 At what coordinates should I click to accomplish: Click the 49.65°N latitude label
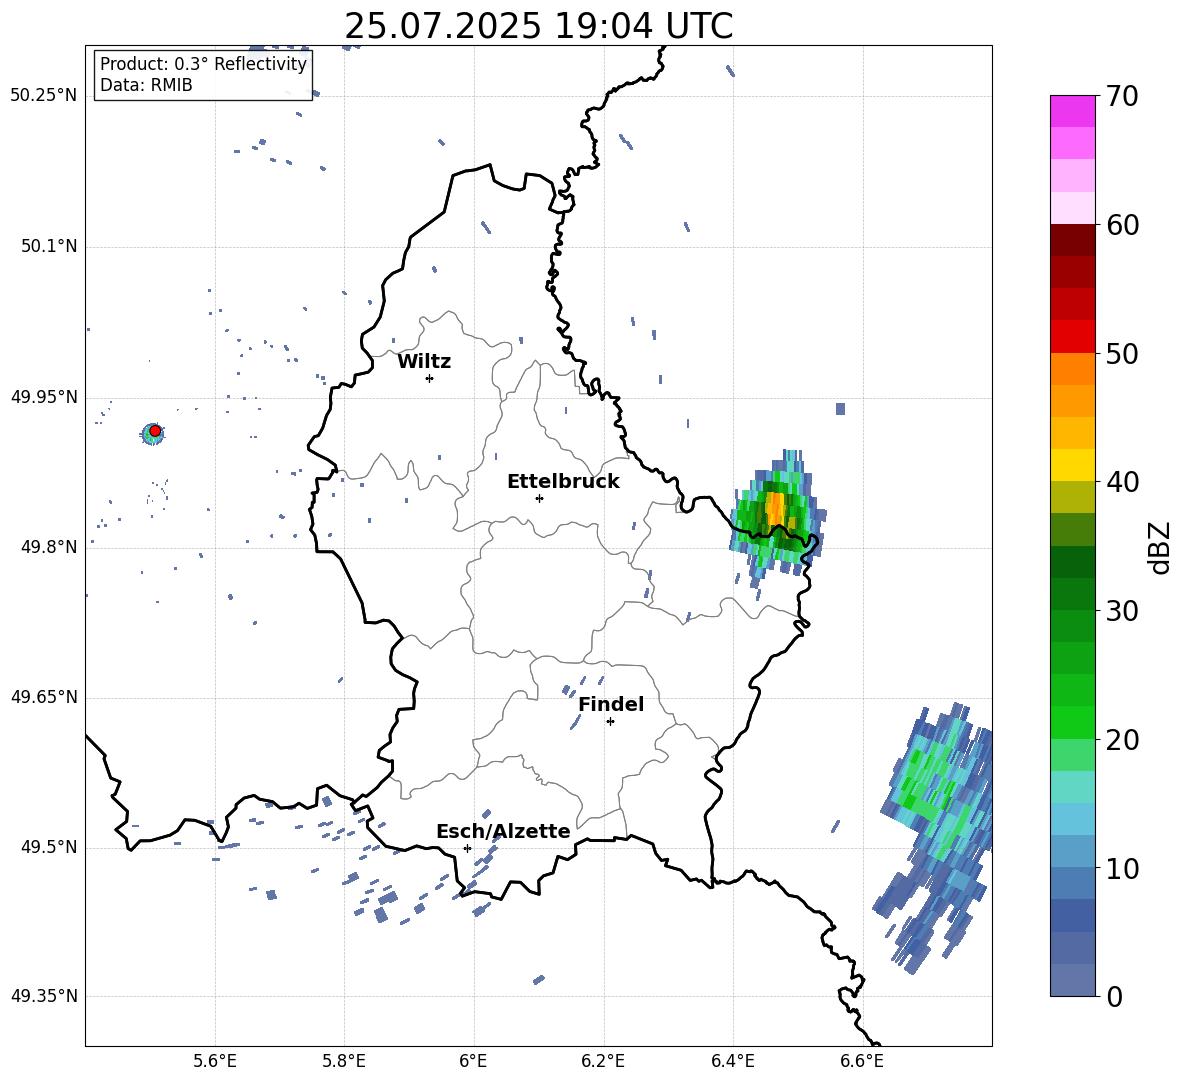[44, 697]
